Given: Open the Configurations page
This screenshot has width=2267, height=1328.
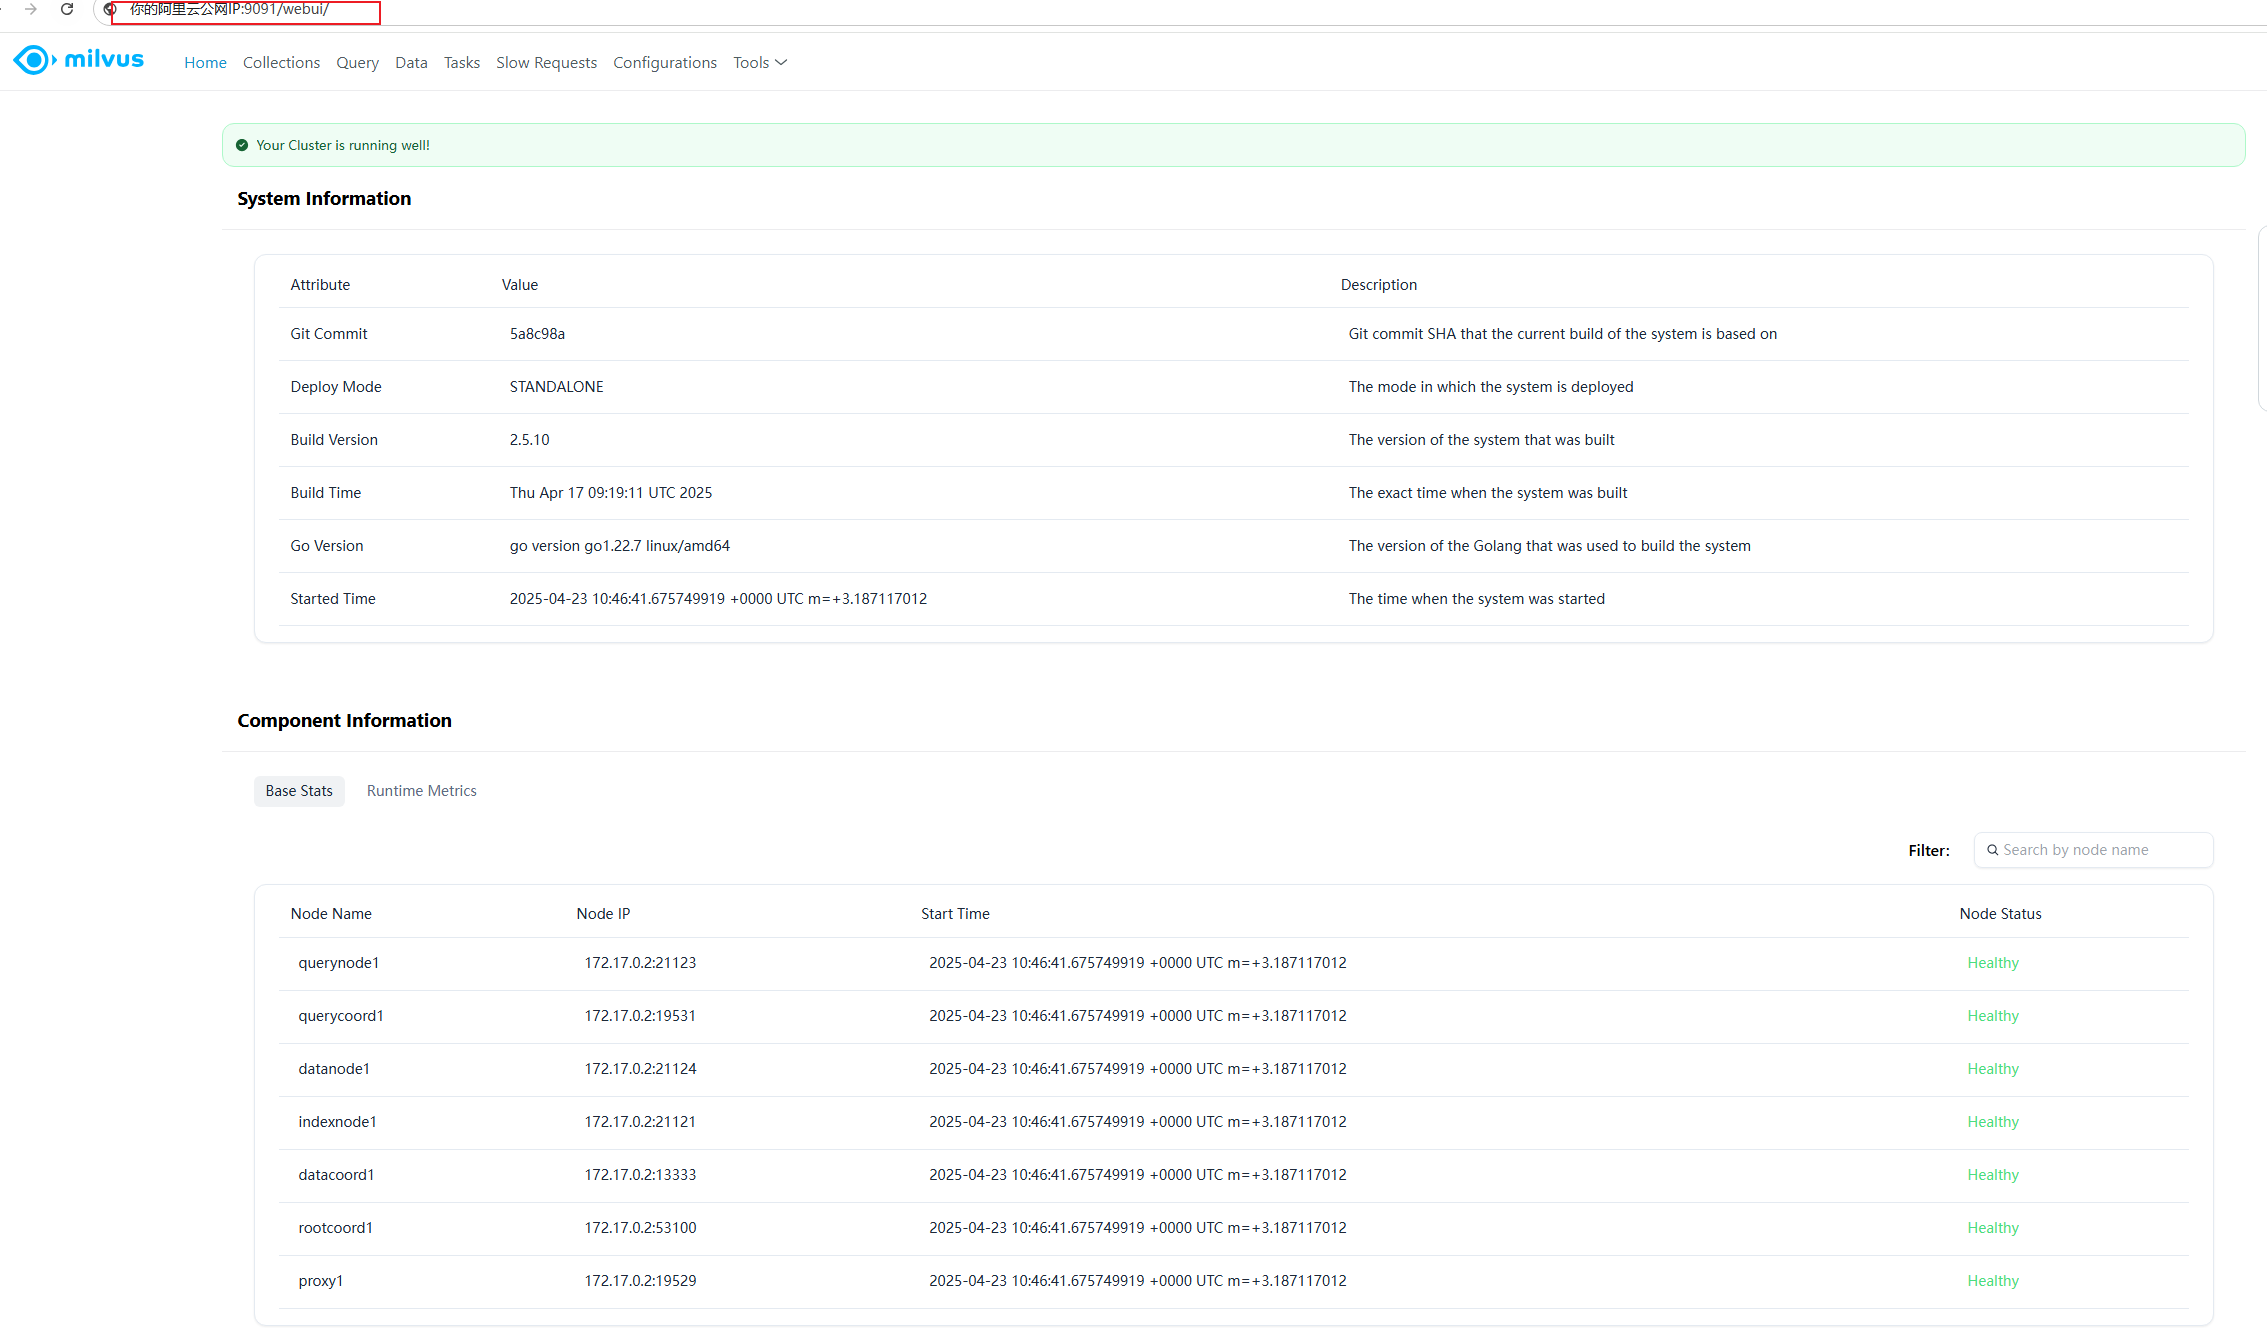Looking at the screenshot, I should (x=664, y=62).
